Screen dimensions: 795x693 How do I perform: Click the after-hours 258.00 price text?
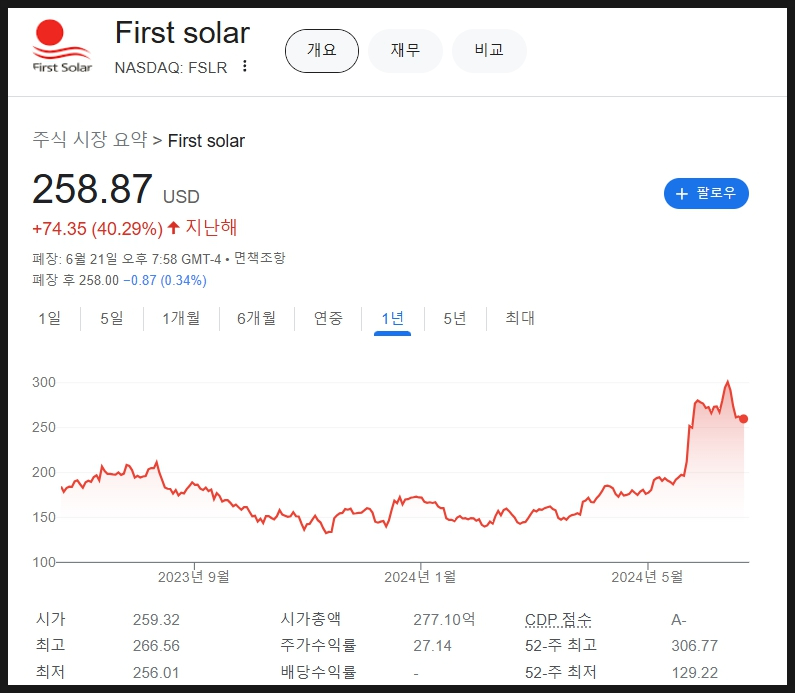pos(99,280)
